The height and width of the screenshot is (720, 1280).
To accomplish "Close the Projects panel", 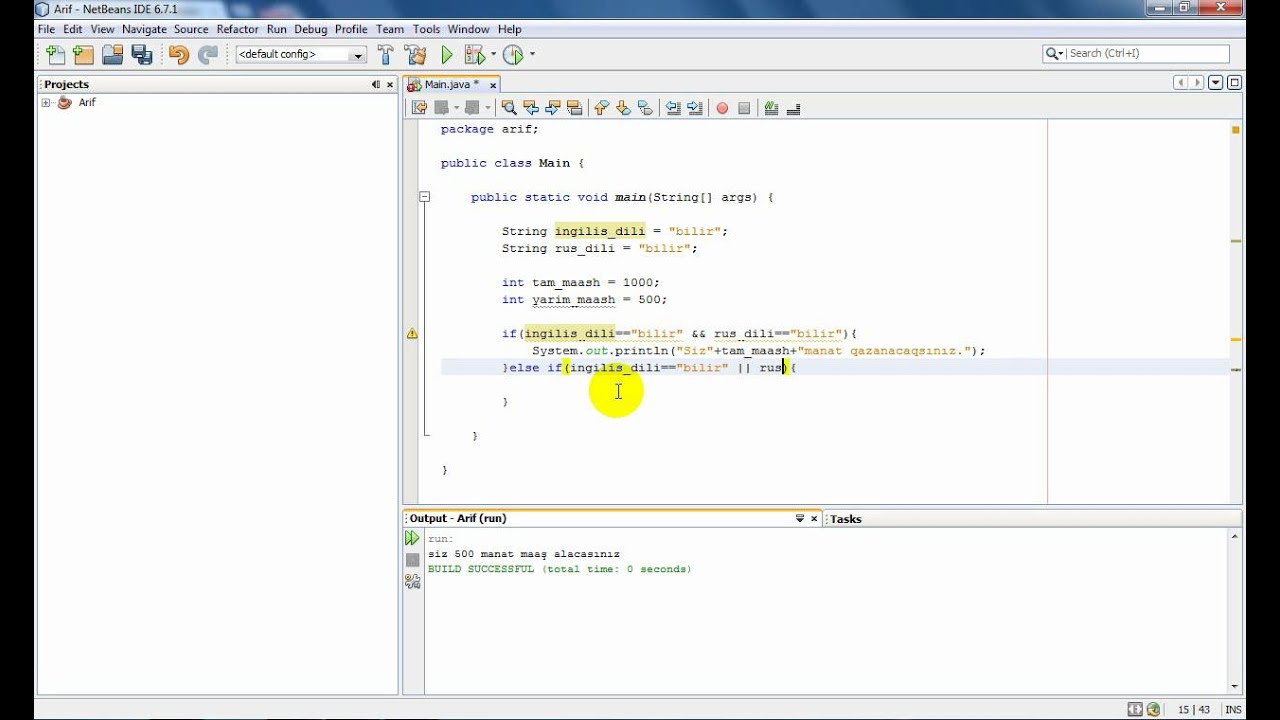I will [x=389, y=84].
